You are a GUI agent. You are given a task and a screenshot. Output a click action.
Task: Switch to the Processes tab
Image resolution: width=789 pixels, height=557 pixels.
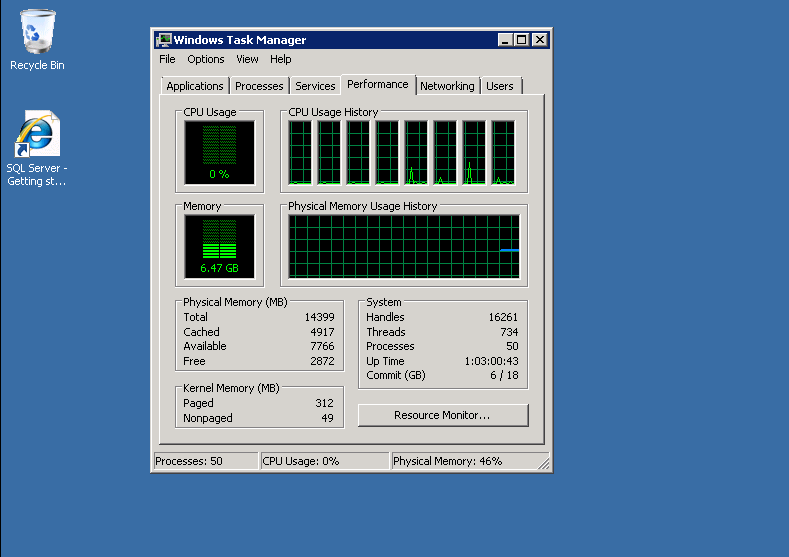pos(259,86)
